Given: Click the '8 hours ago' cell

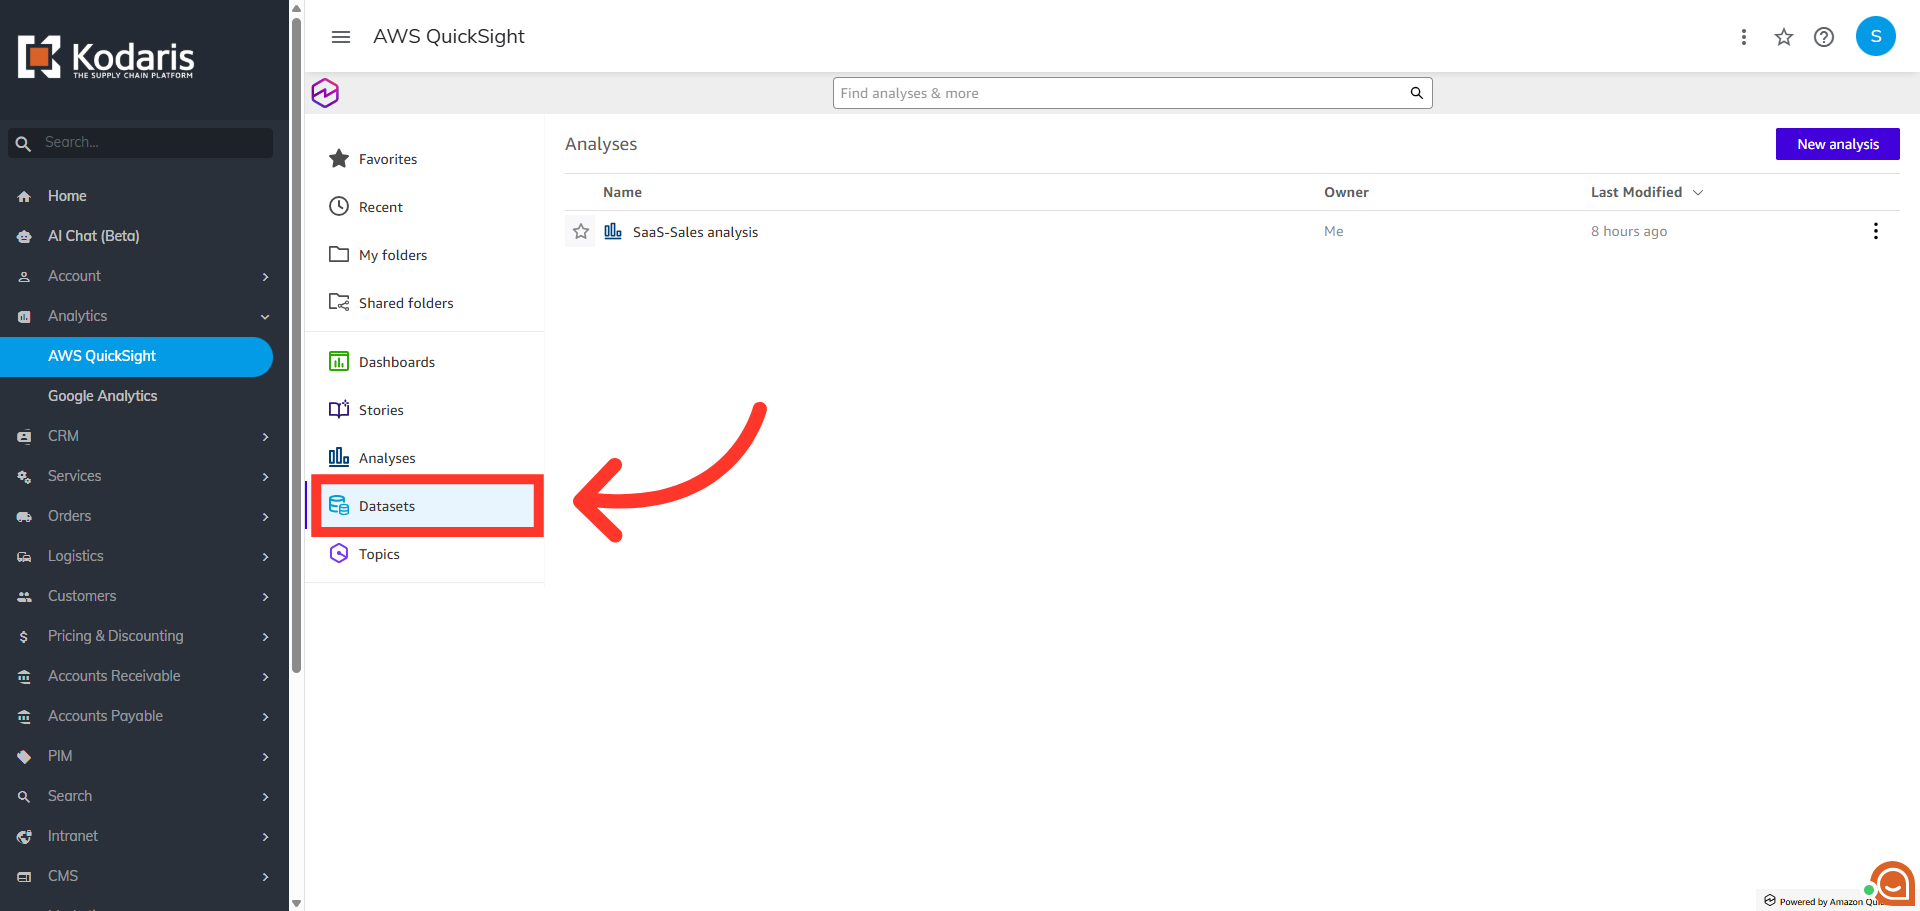Looking at the screenshot, I should (1629, 231).
